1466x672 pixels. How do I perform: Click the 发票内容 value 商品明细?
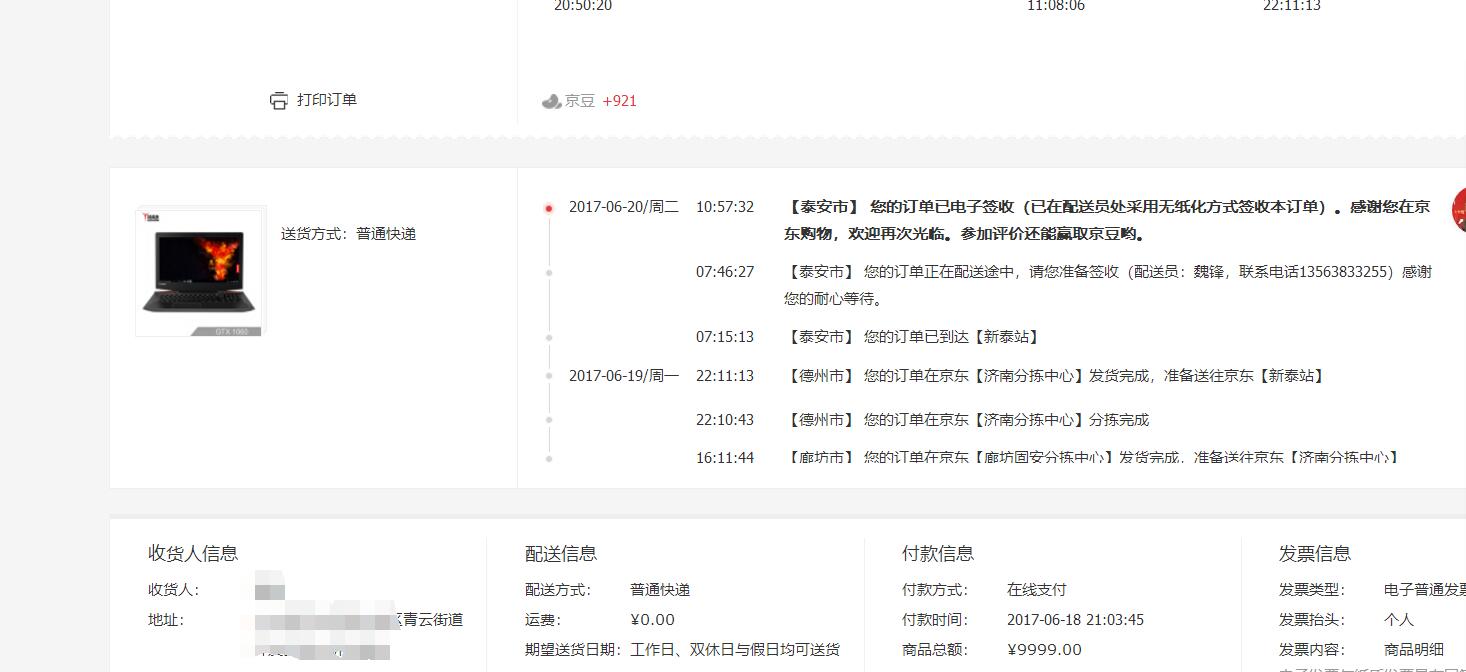[1414, 650]
